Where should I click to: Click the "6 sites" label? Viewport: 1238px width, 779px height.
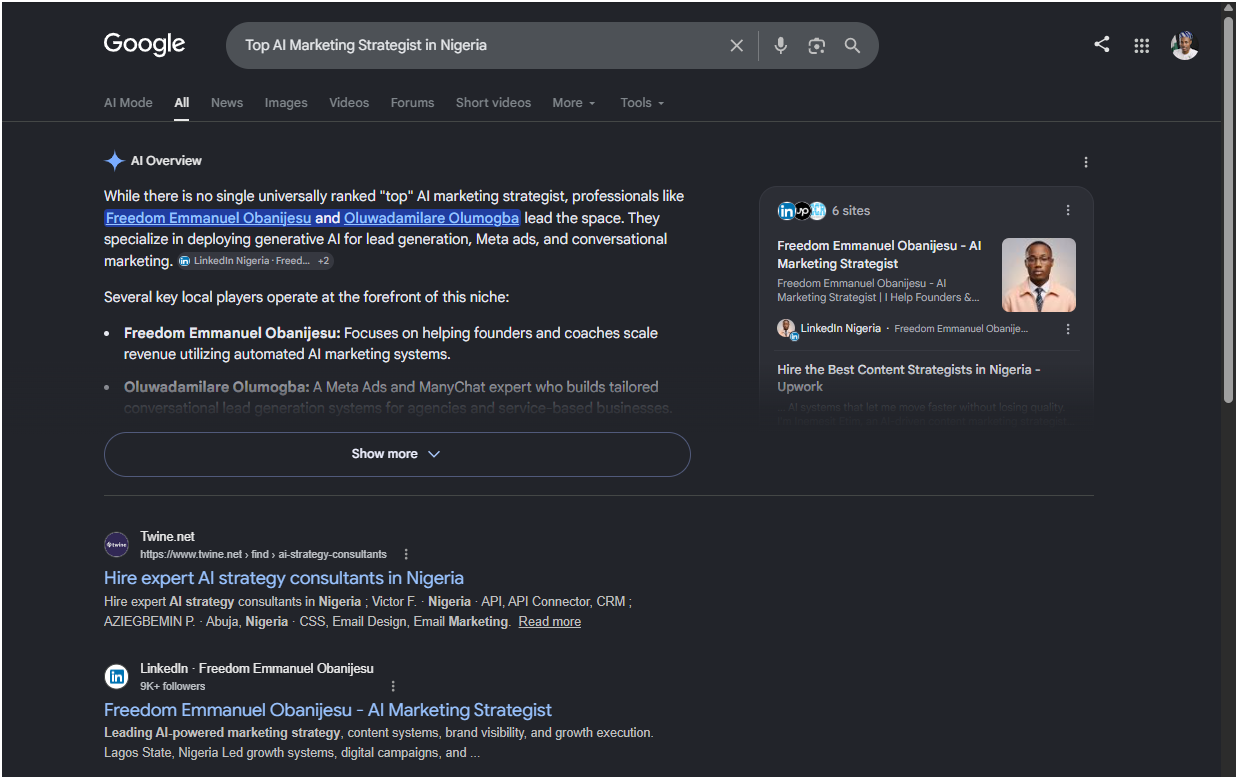pyautogui.click(x=851, y=210)
